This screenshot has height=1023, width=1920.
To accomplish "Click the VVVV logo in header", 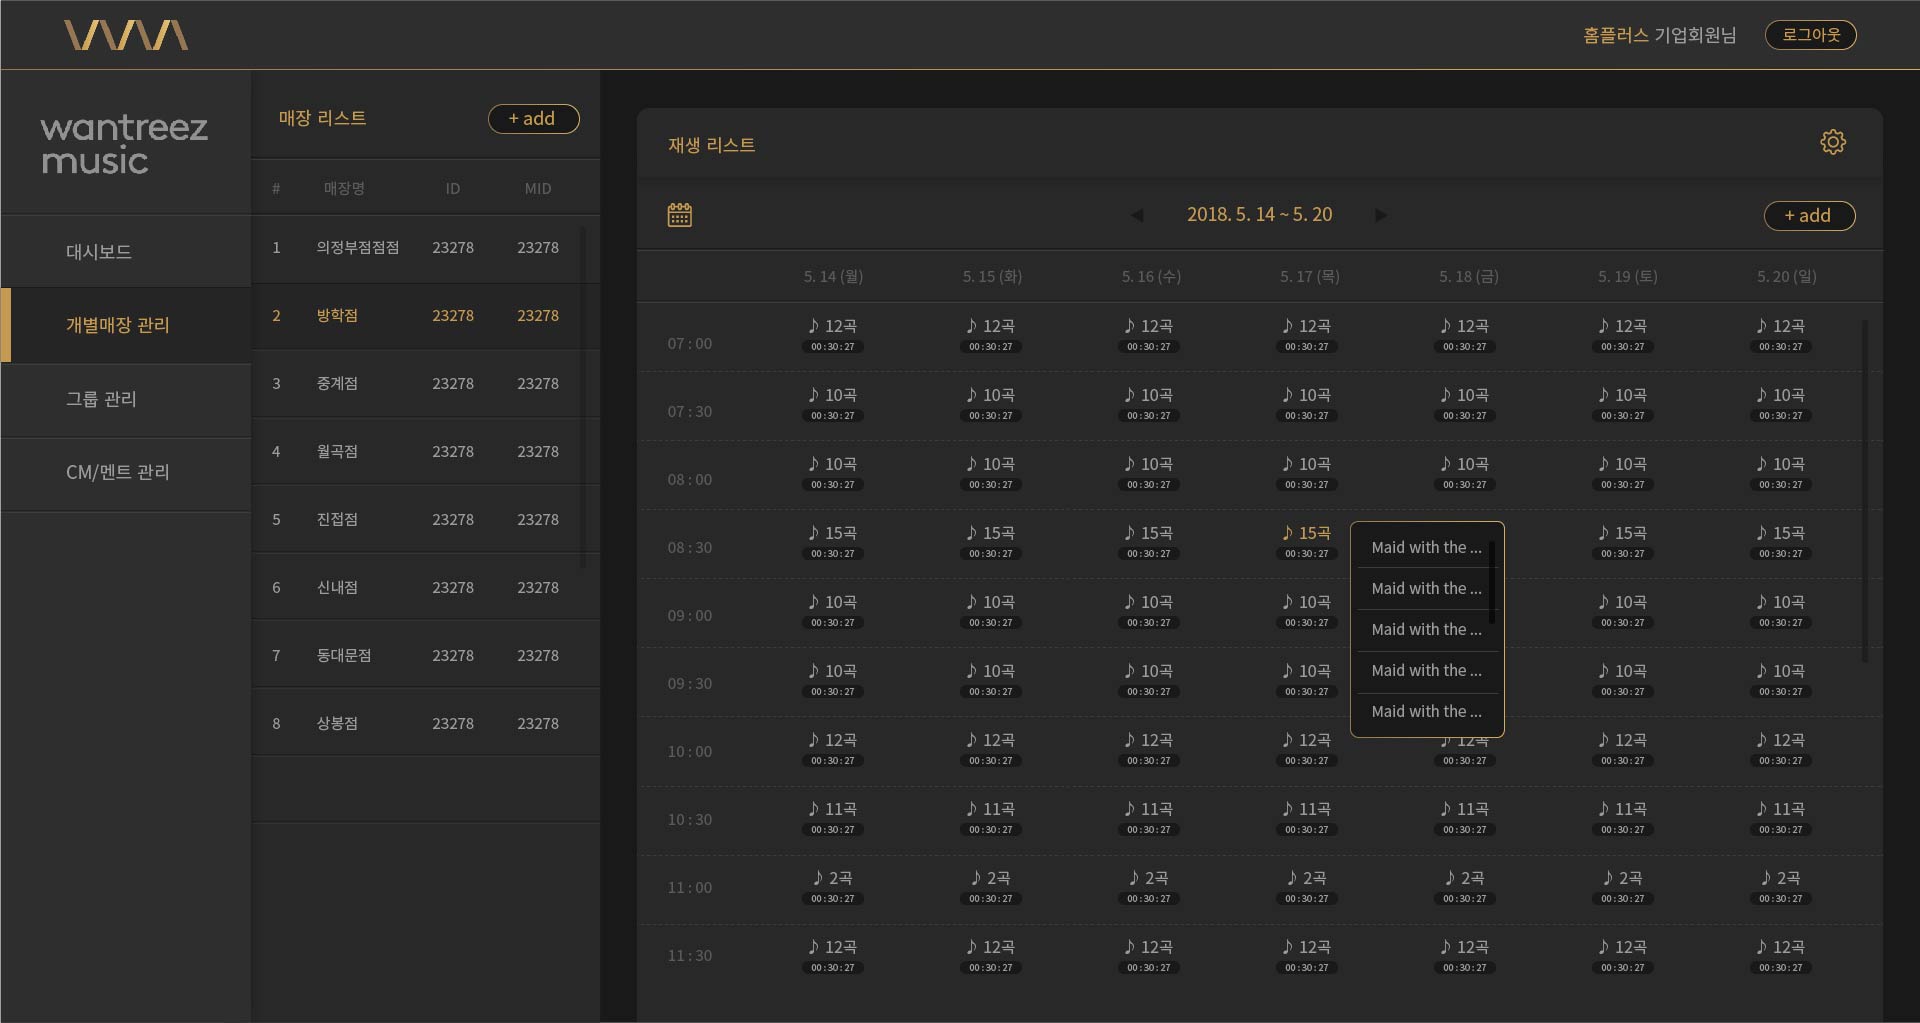I will click(126, 35).
